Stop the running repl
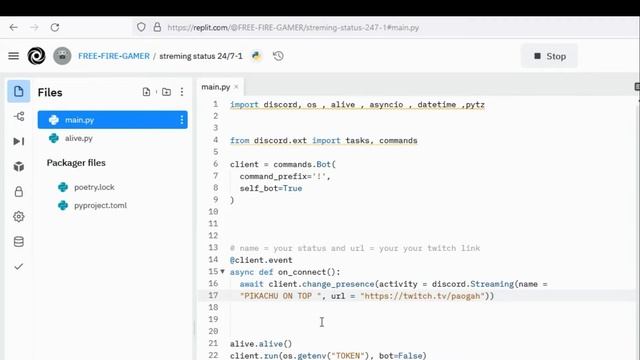640x360 pixels. (549, 56)
